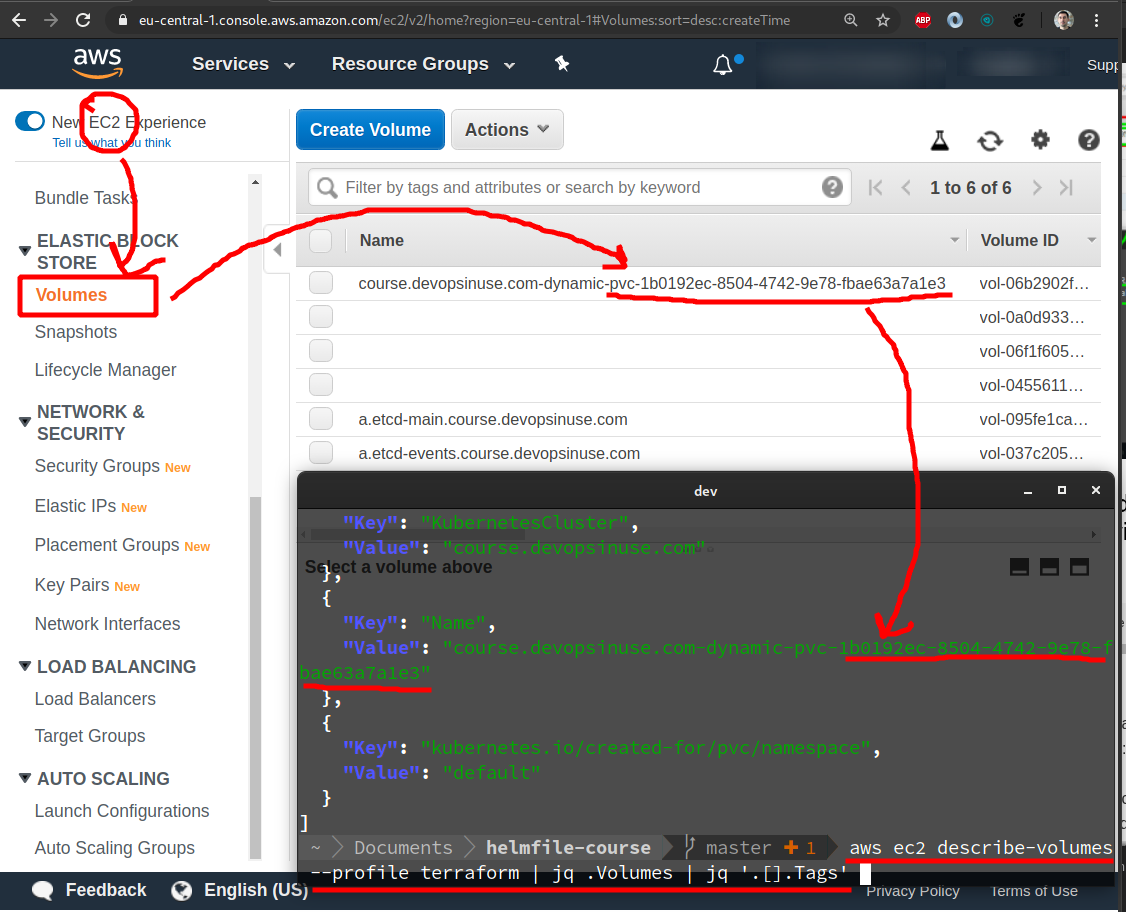Go to the previous page of results
Viewport: 1126px width, 912px height.
[906, 187]
